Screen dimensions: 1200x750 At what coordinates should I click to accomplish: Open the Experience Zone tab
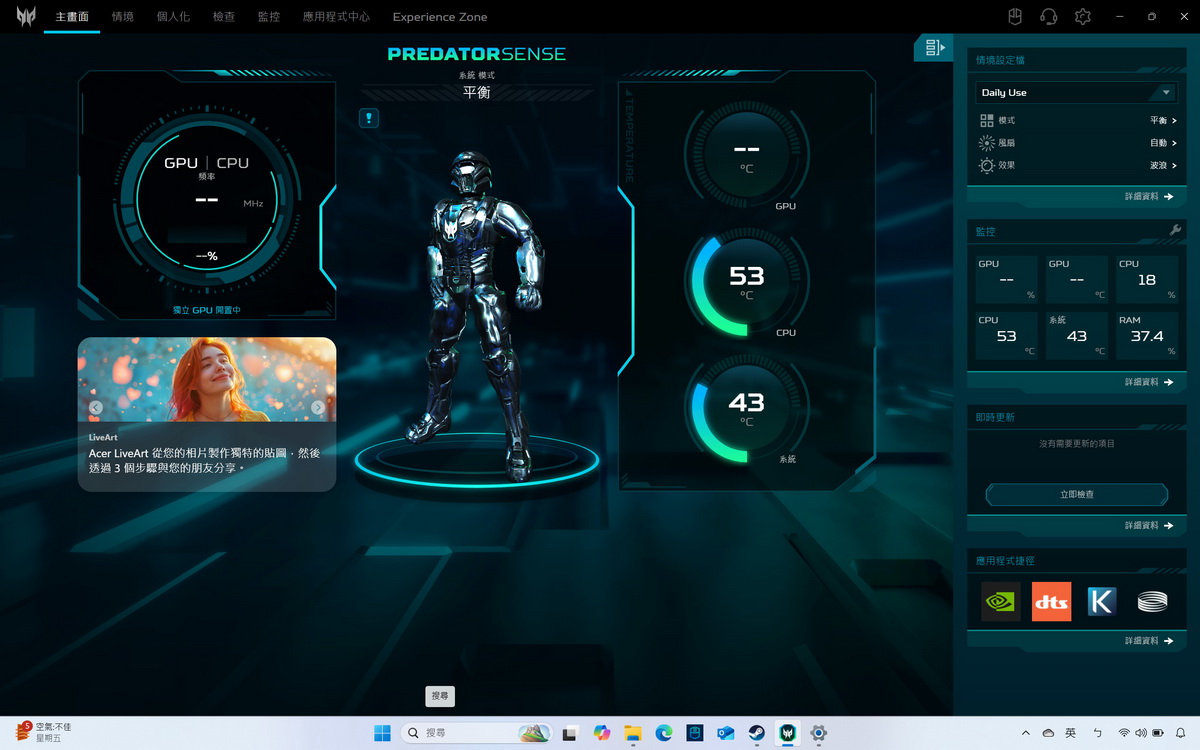point(439,17)
